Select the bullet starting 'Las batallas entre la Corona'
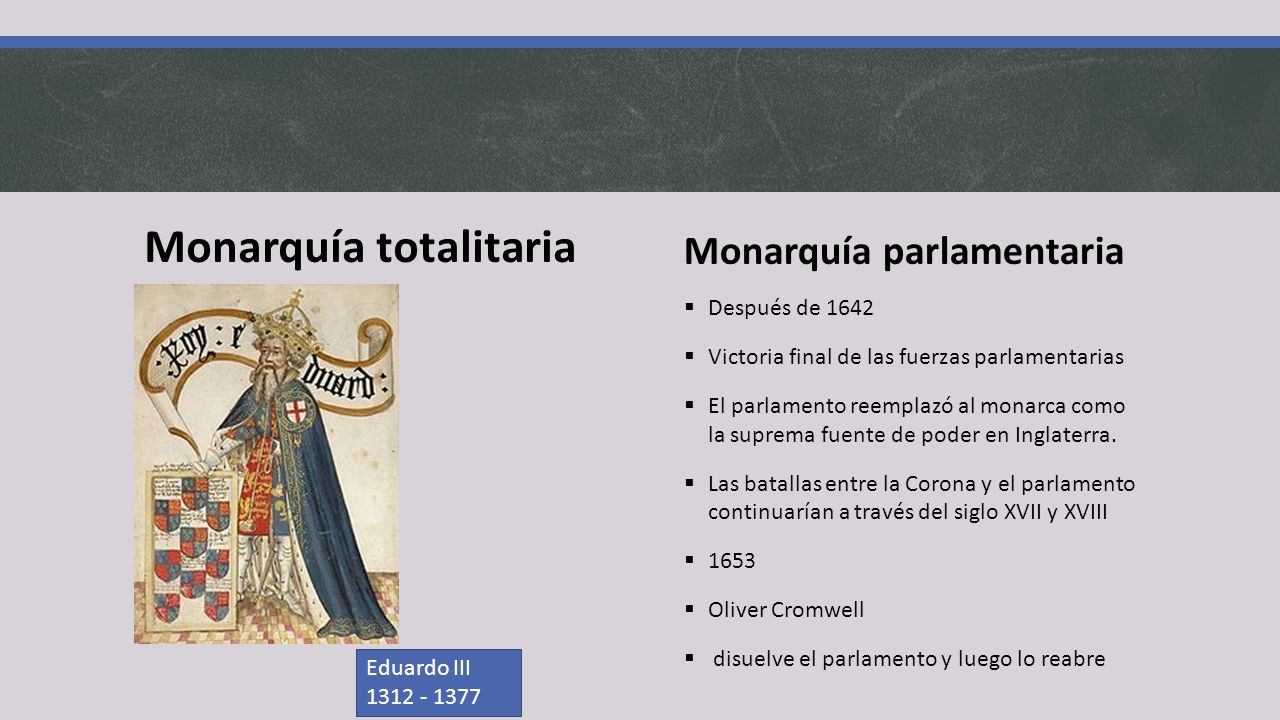Image resolution: width=1280 pixels, height=720 pixels. click(921, 498)
